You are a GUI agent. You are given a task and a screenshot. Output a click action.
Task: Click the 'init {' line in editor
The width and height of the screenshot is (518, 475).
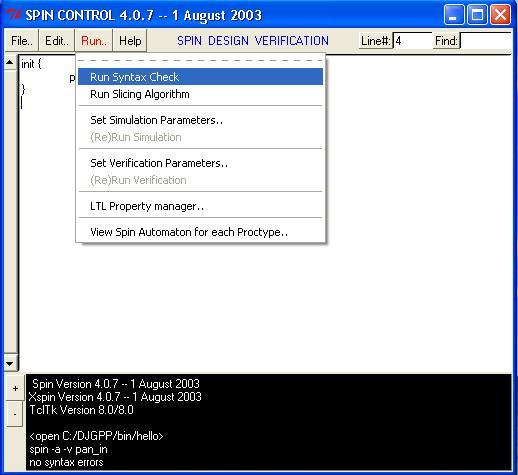pyautogui.click(x=31, y=64)
